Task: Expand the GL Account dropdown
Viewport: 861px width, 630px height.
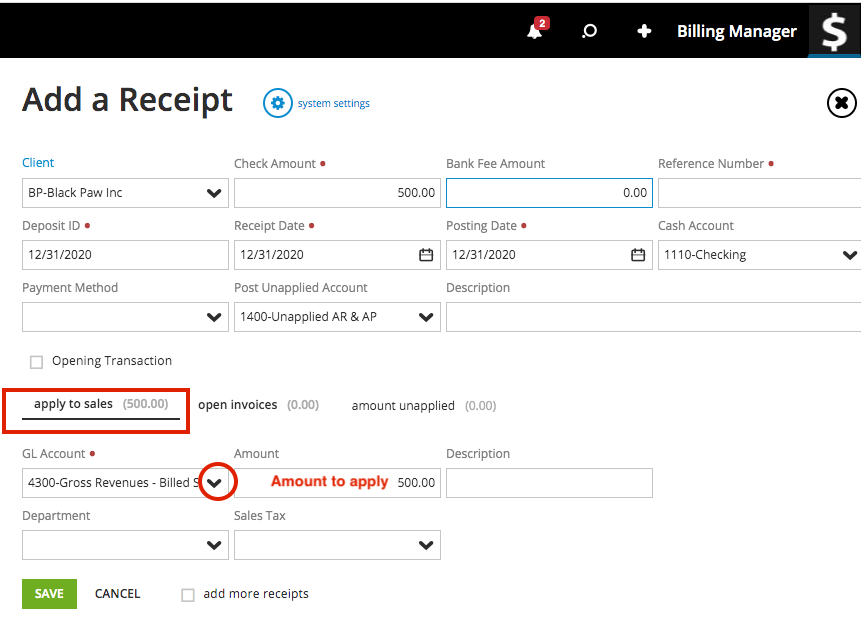Action: [x=215, y=483]
